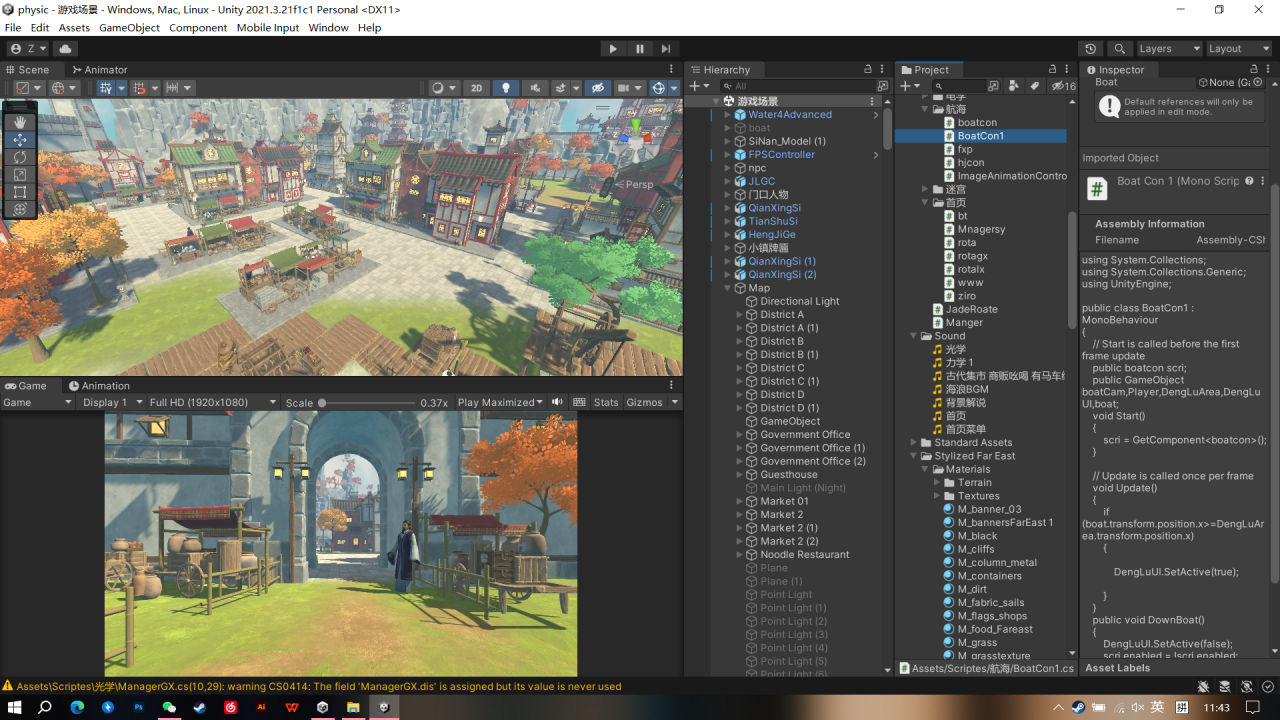The width and height of the screenshot is (1280, 720).
Task: Open Boat Con 1 help icon in Inspector
Action: [1249, 181]
